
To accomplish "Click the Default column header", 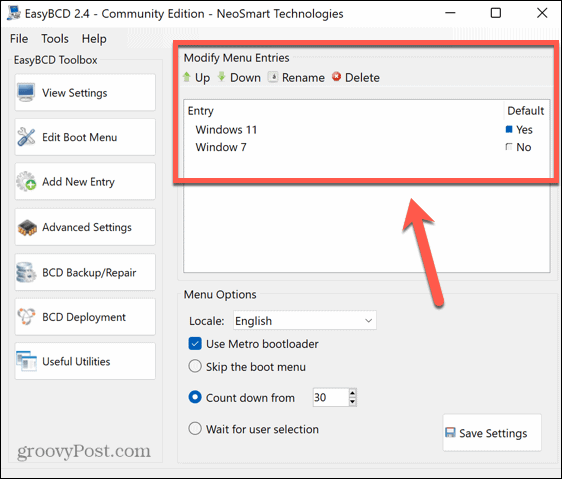I will (526, 111).
